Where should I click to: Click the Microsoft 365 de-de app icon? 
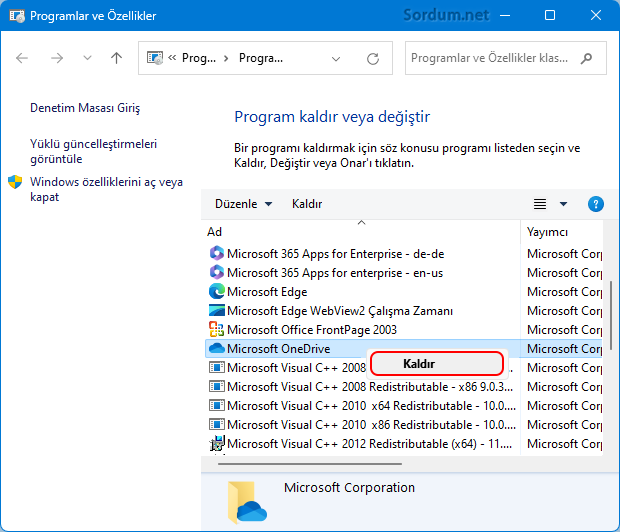point(217,253)
